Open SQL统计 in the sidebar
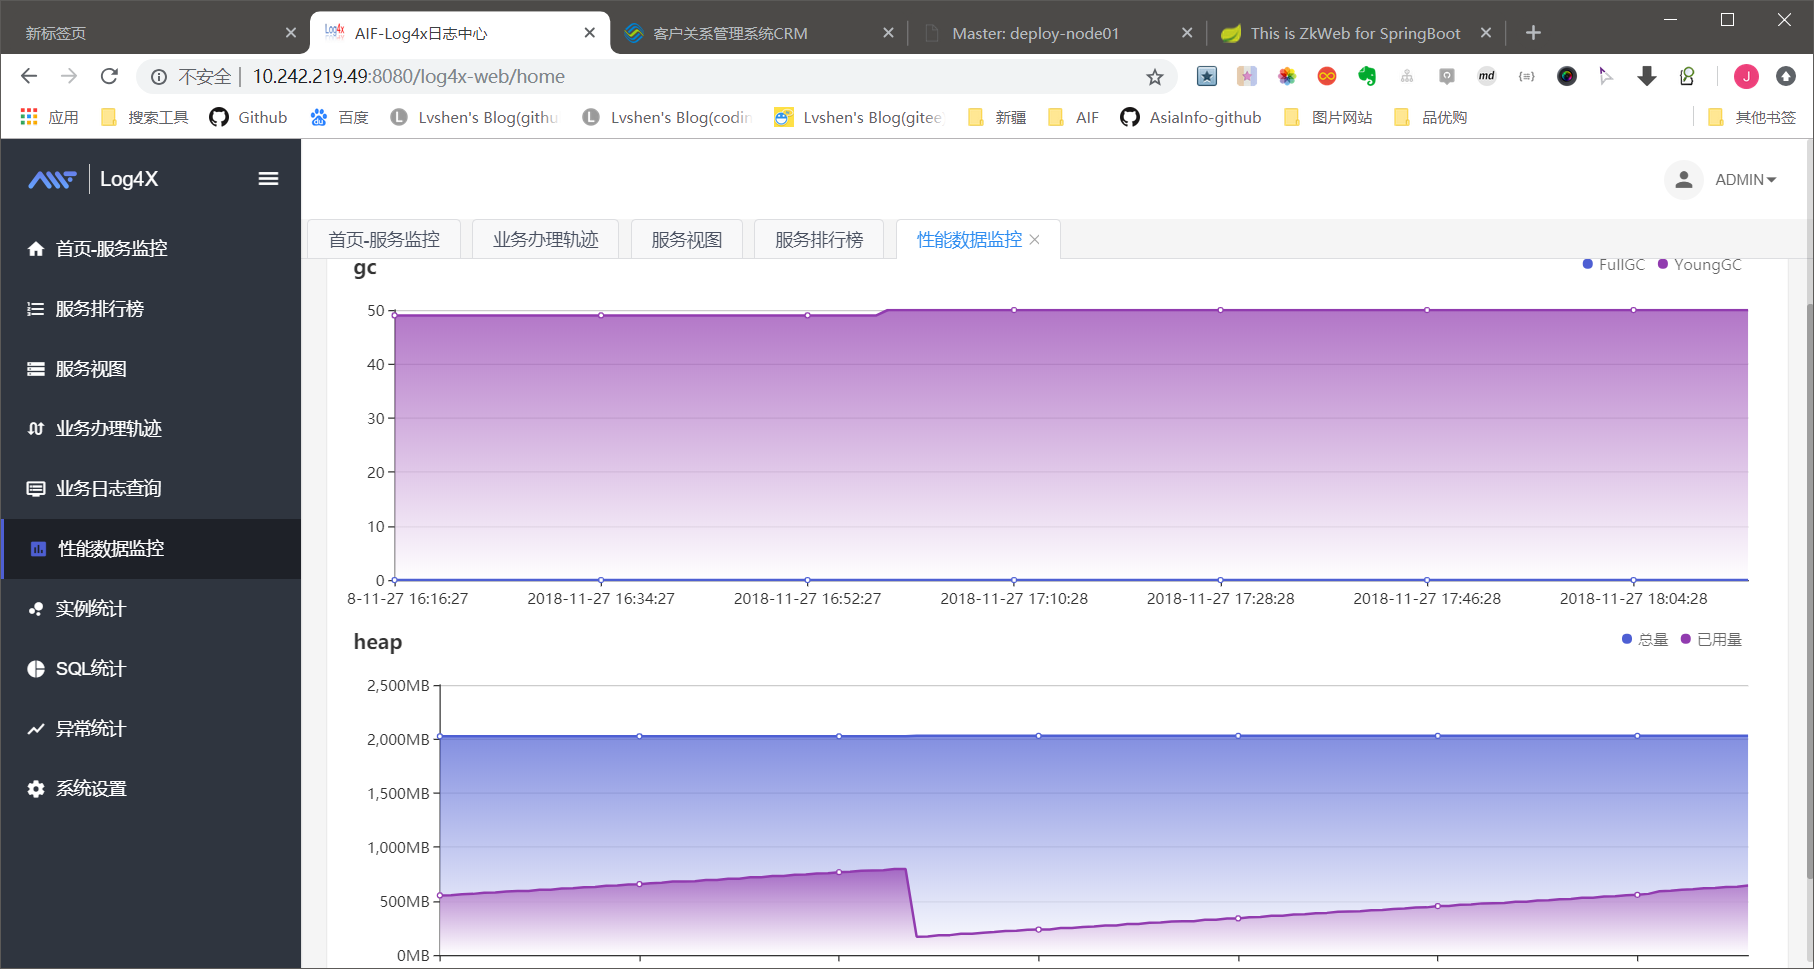The image size is (1814, 969). pos(150,669)
